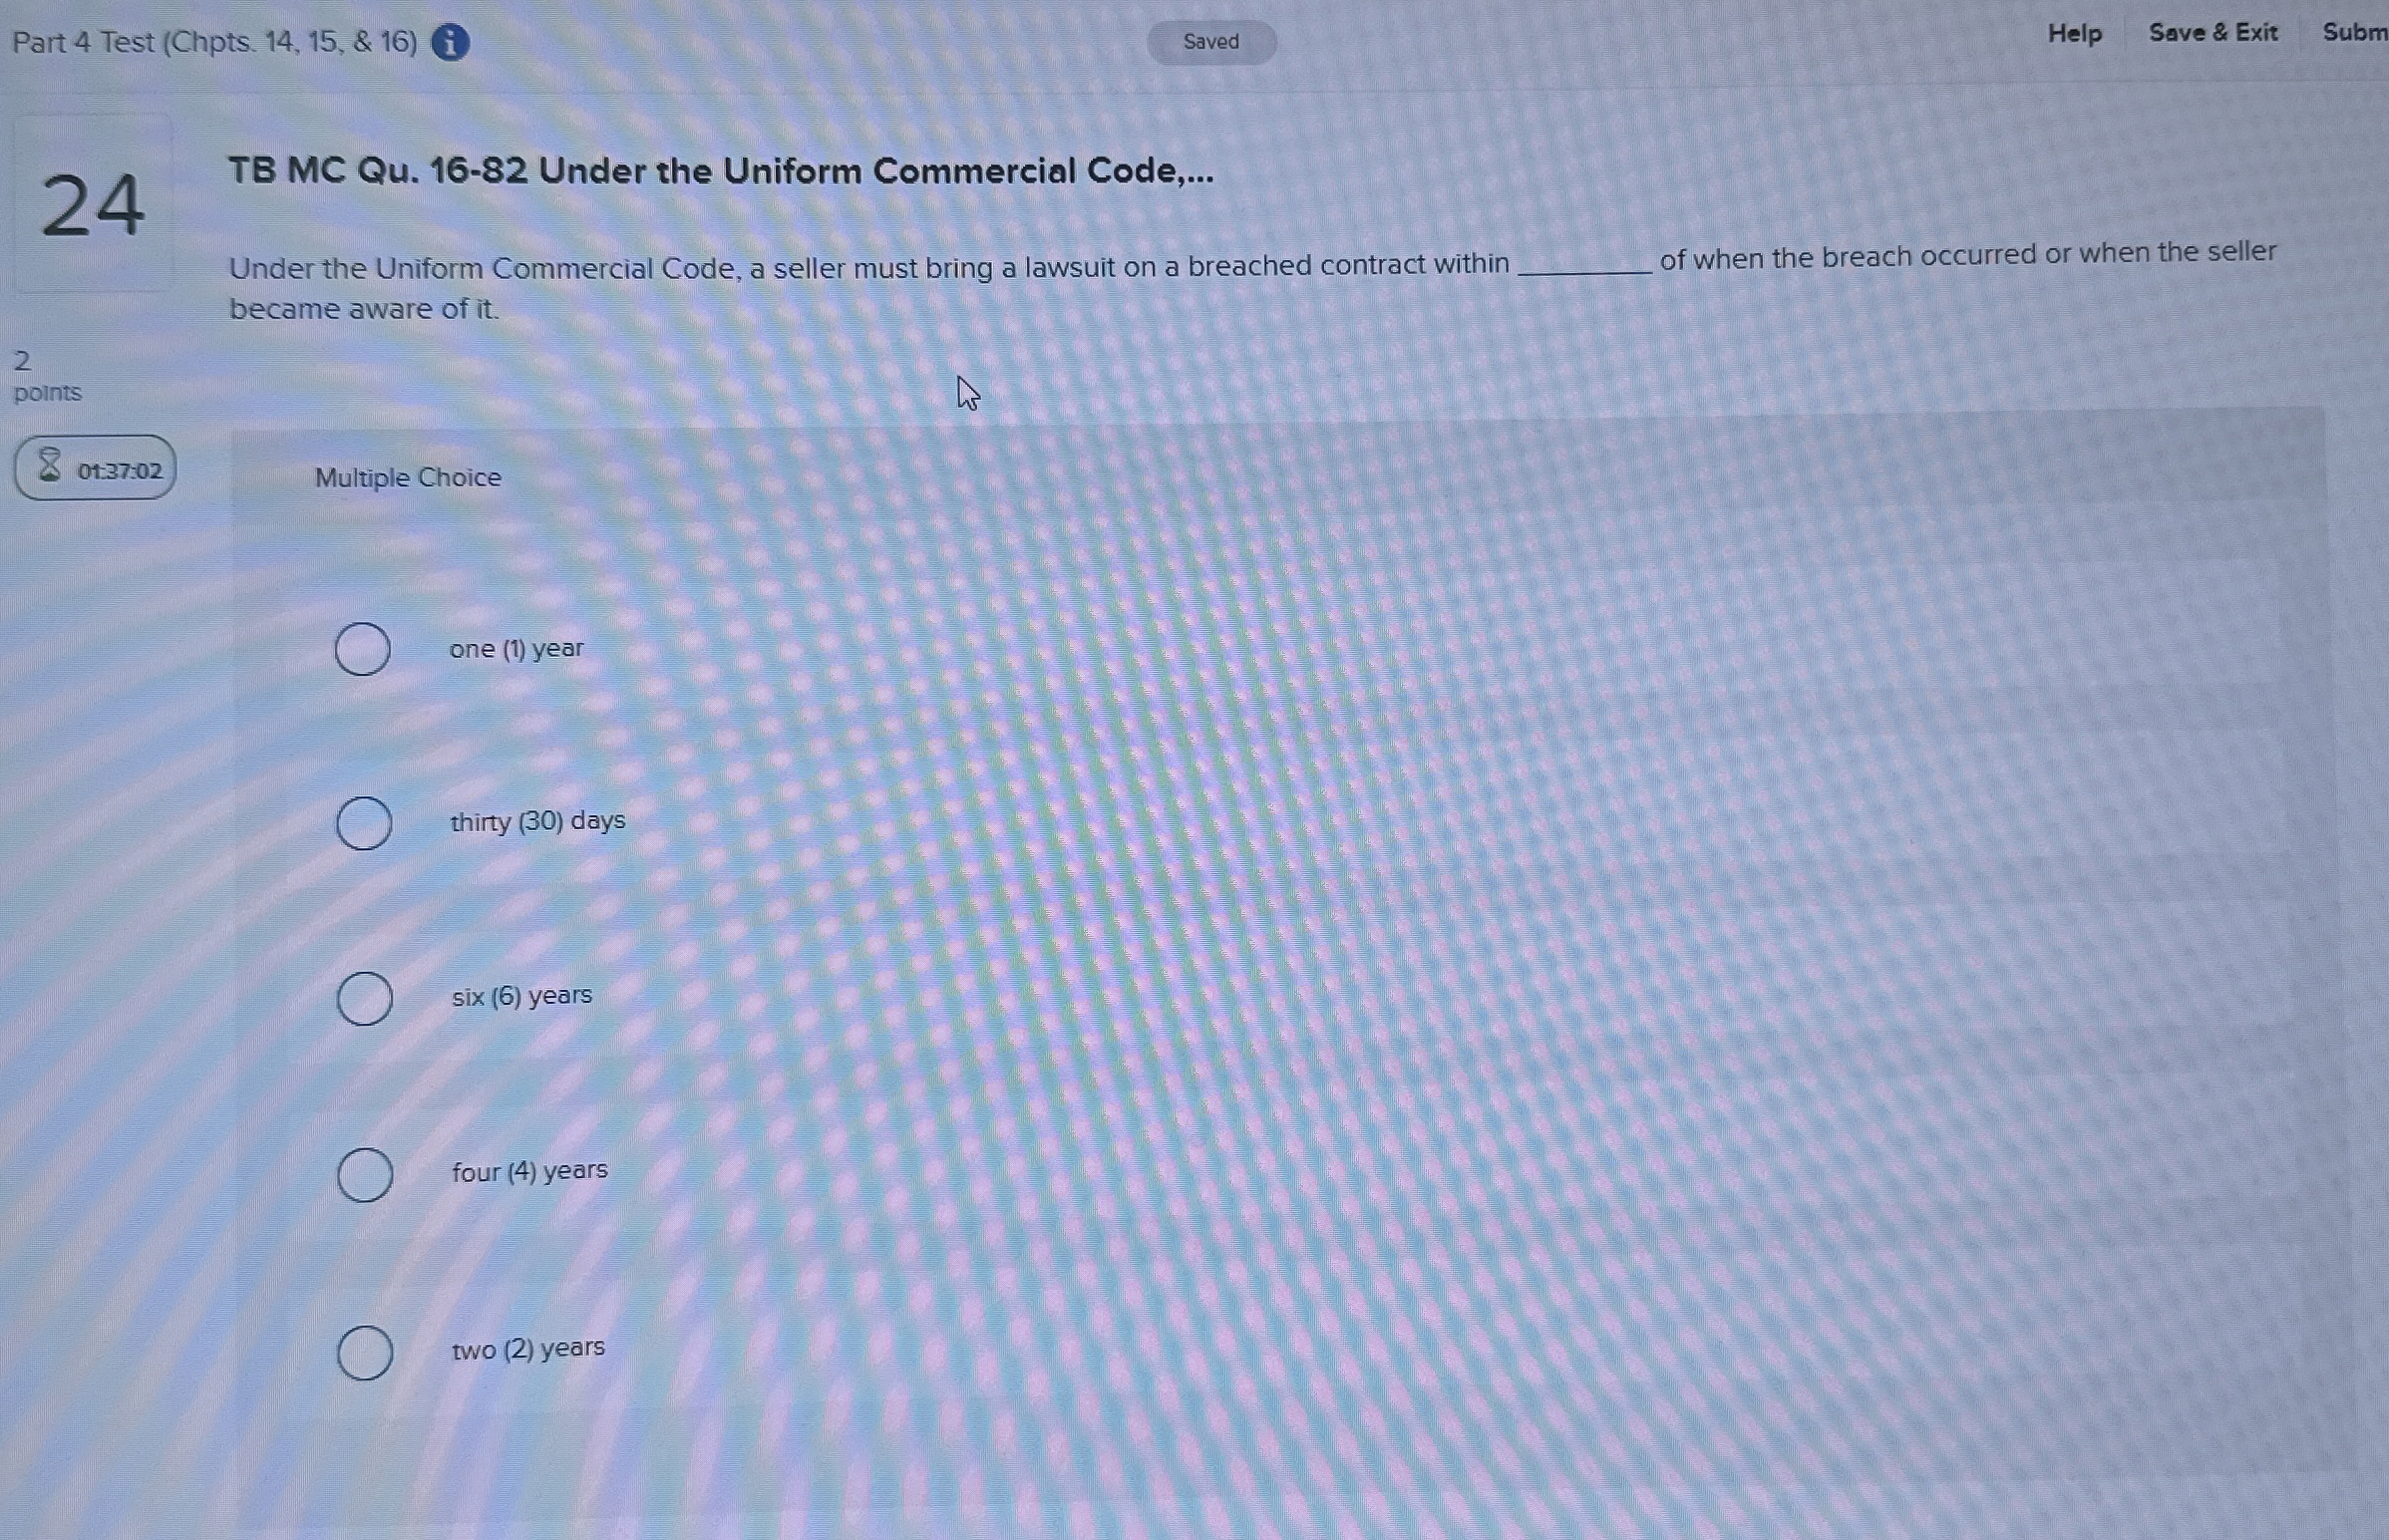Select the 'one (1) year' radio button
This screenshot has height=1540, width=2389.
pyautogui.click(x=362, y=650)
